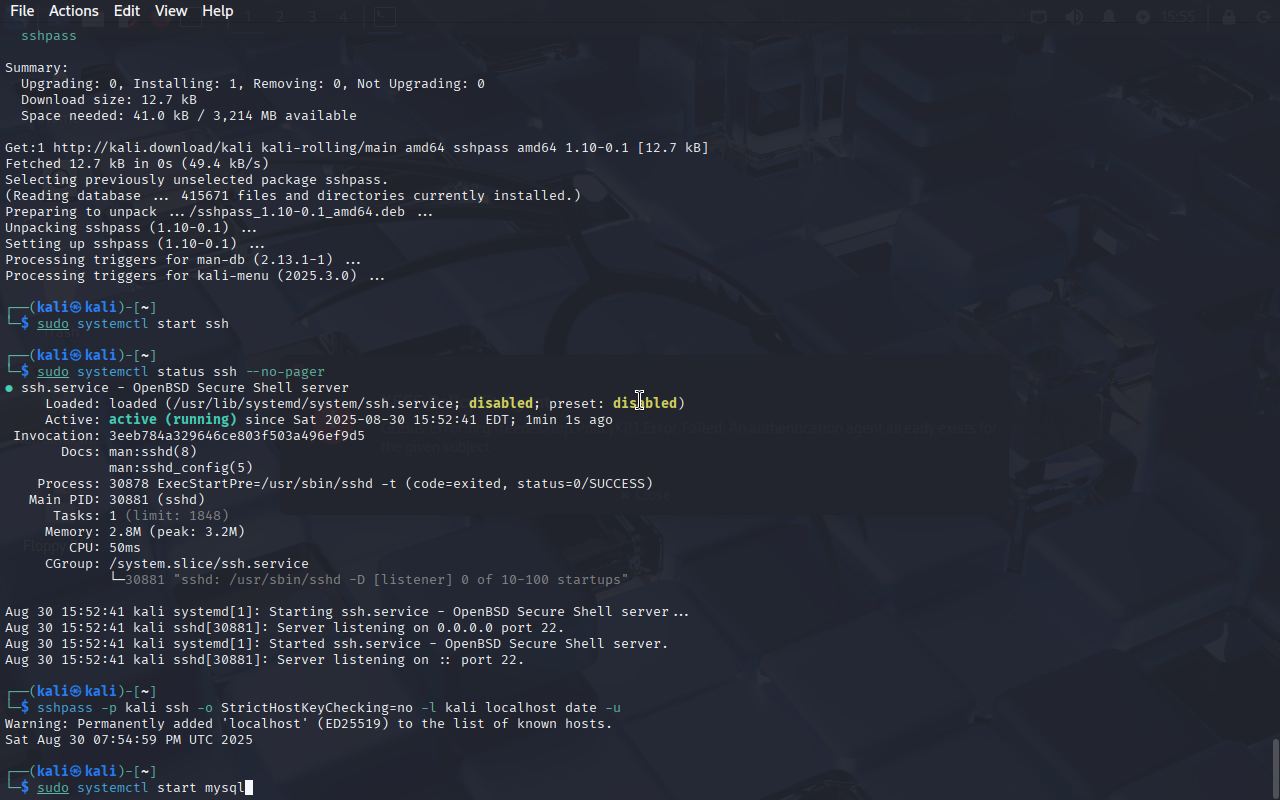Click the green ssh.service status dot
Viewport: 1280px width, 800px height.
click(x=9, y=388)
